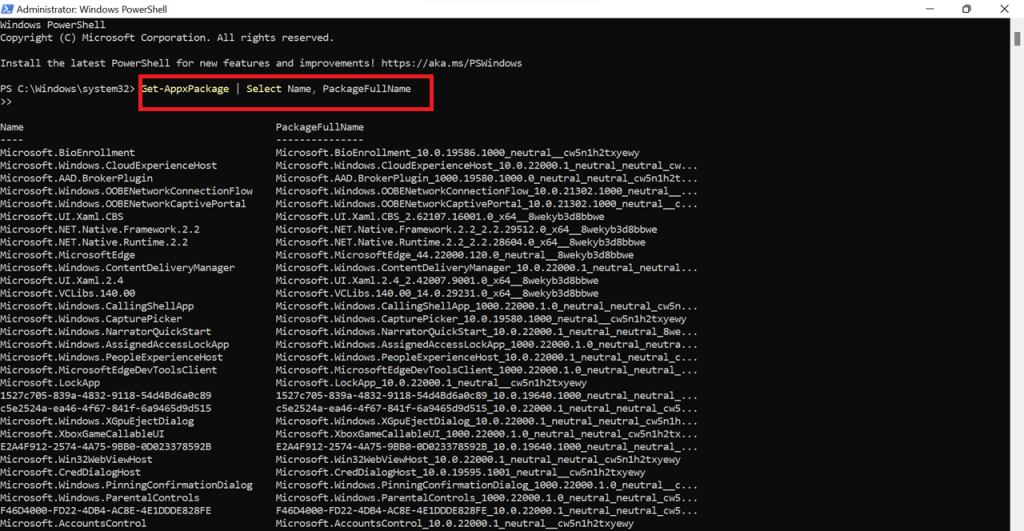Click the vertical scrollbar thumb
Viewport: 1024px width, 531px height.
pos(1018,40)
